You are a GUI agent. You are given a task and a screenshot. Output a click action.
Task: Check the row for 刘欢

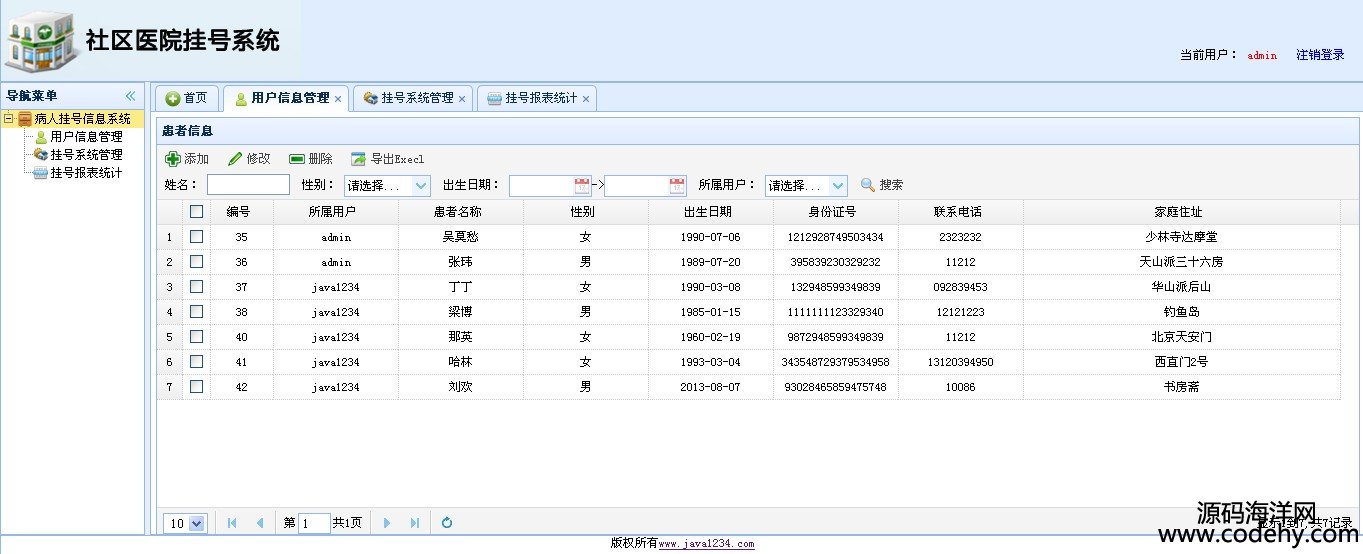tap(196, 386)
